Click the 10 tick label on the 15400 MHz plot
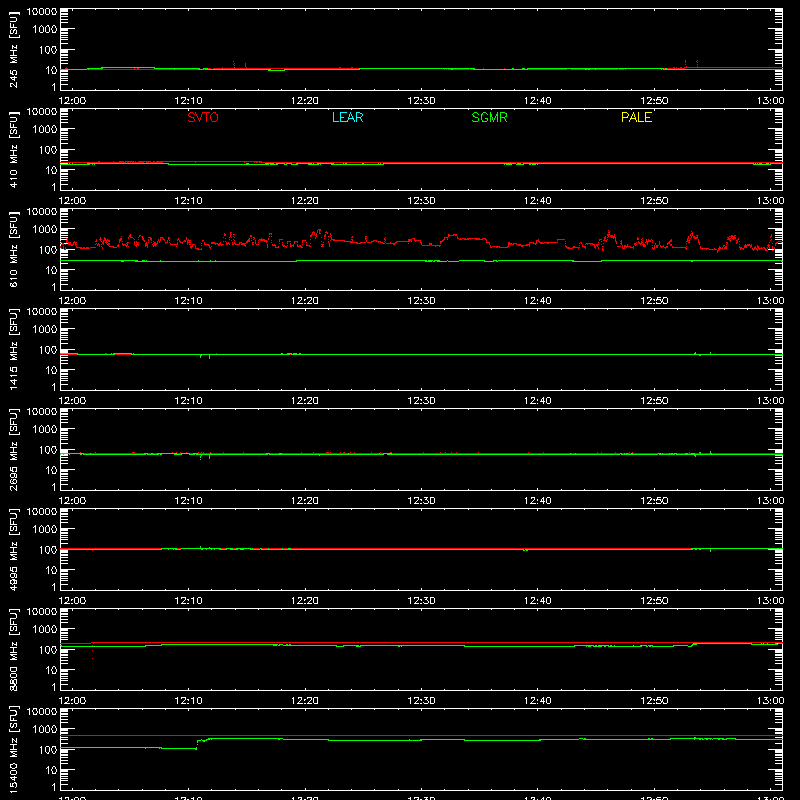Viewport: 800px width, 800px height. point(51,770)
